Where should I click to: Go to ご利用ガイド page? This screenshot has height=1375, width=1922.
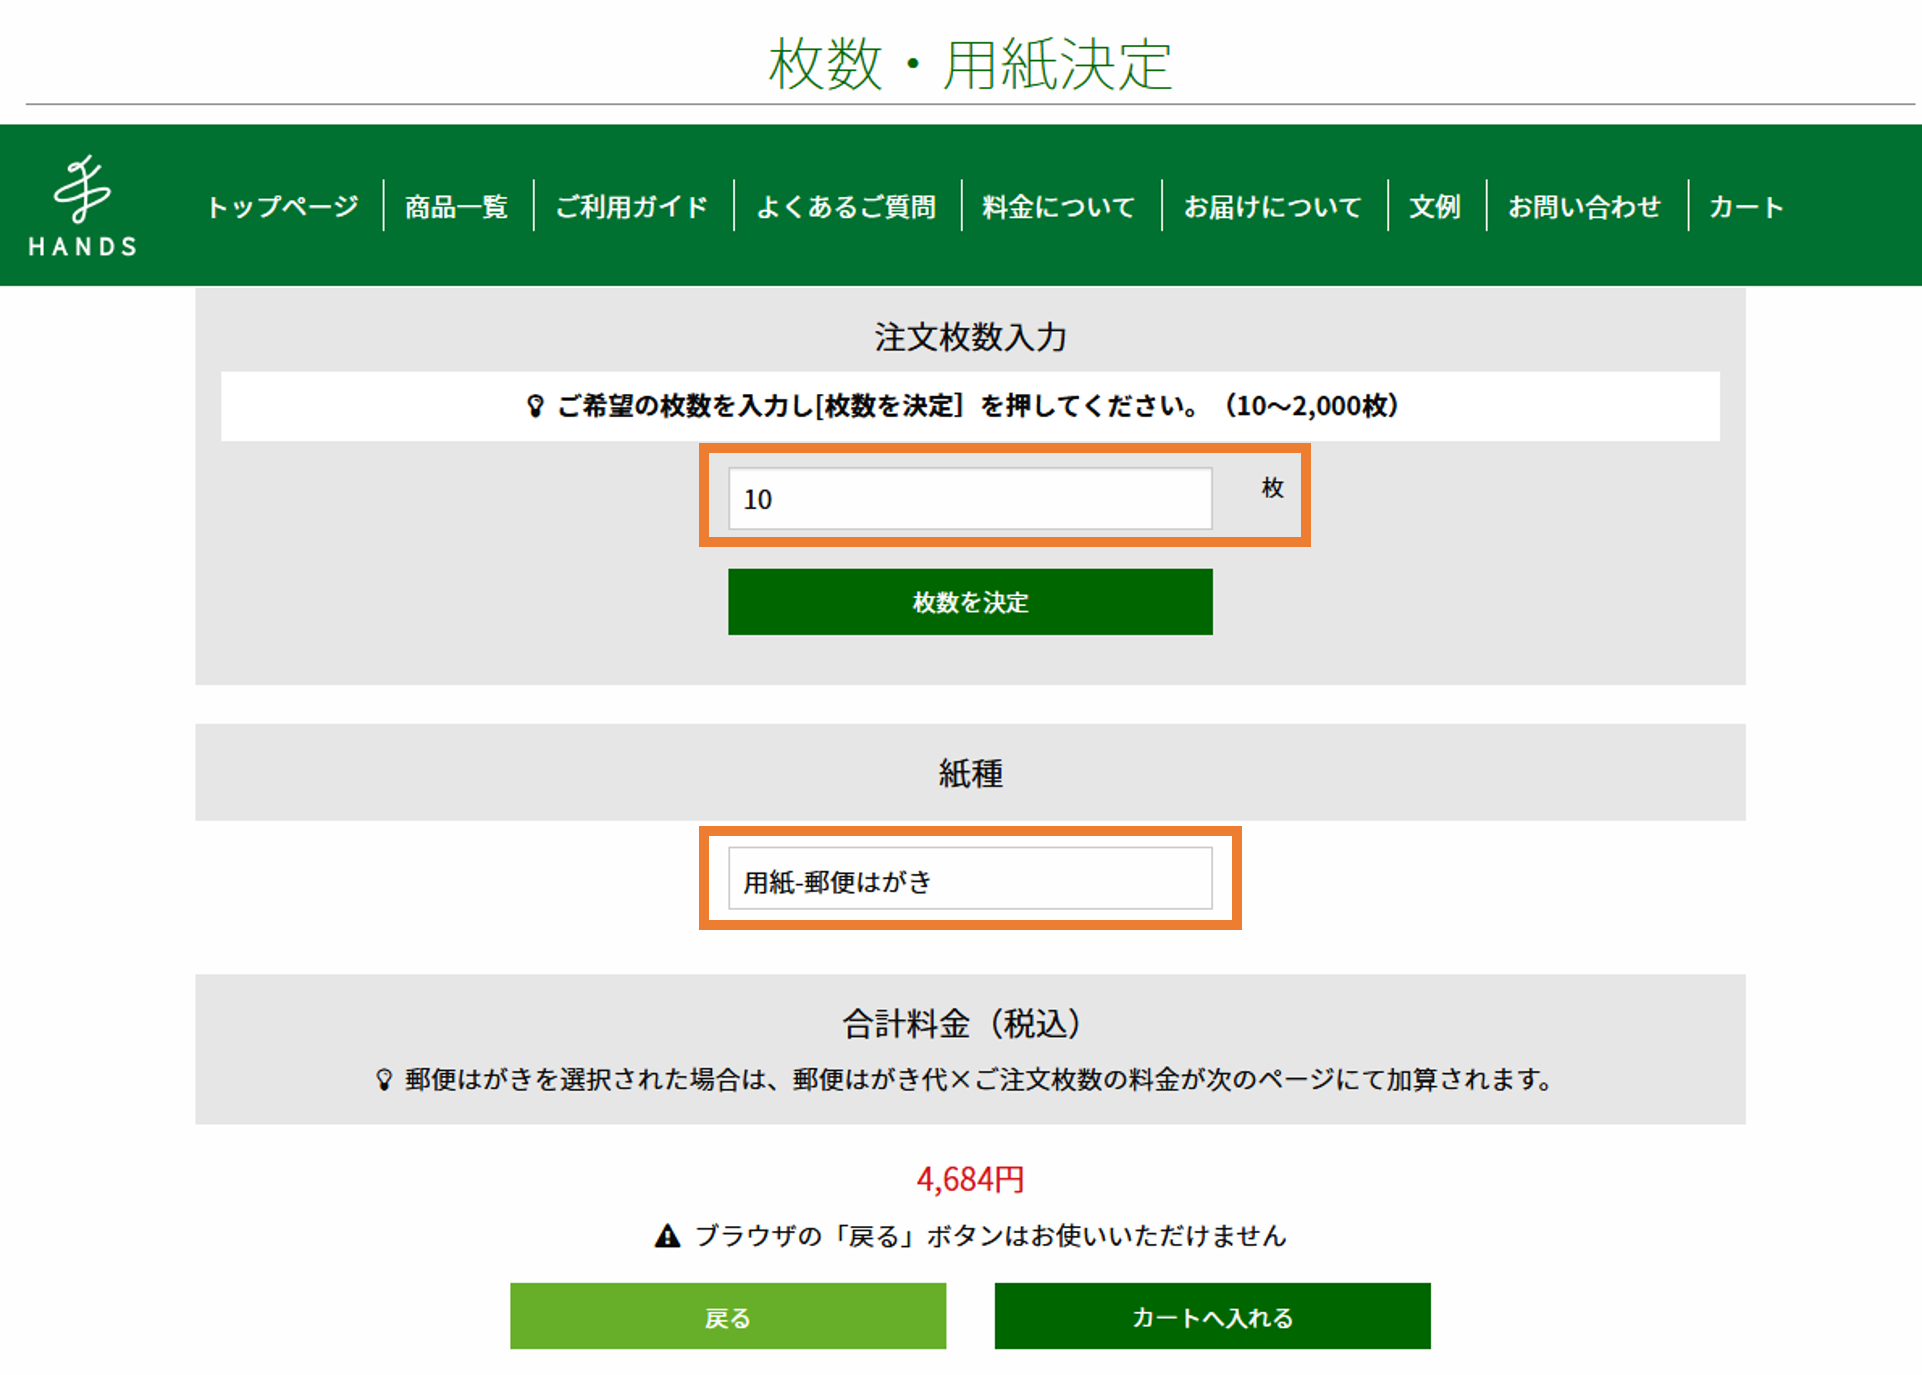click(632, 206)
